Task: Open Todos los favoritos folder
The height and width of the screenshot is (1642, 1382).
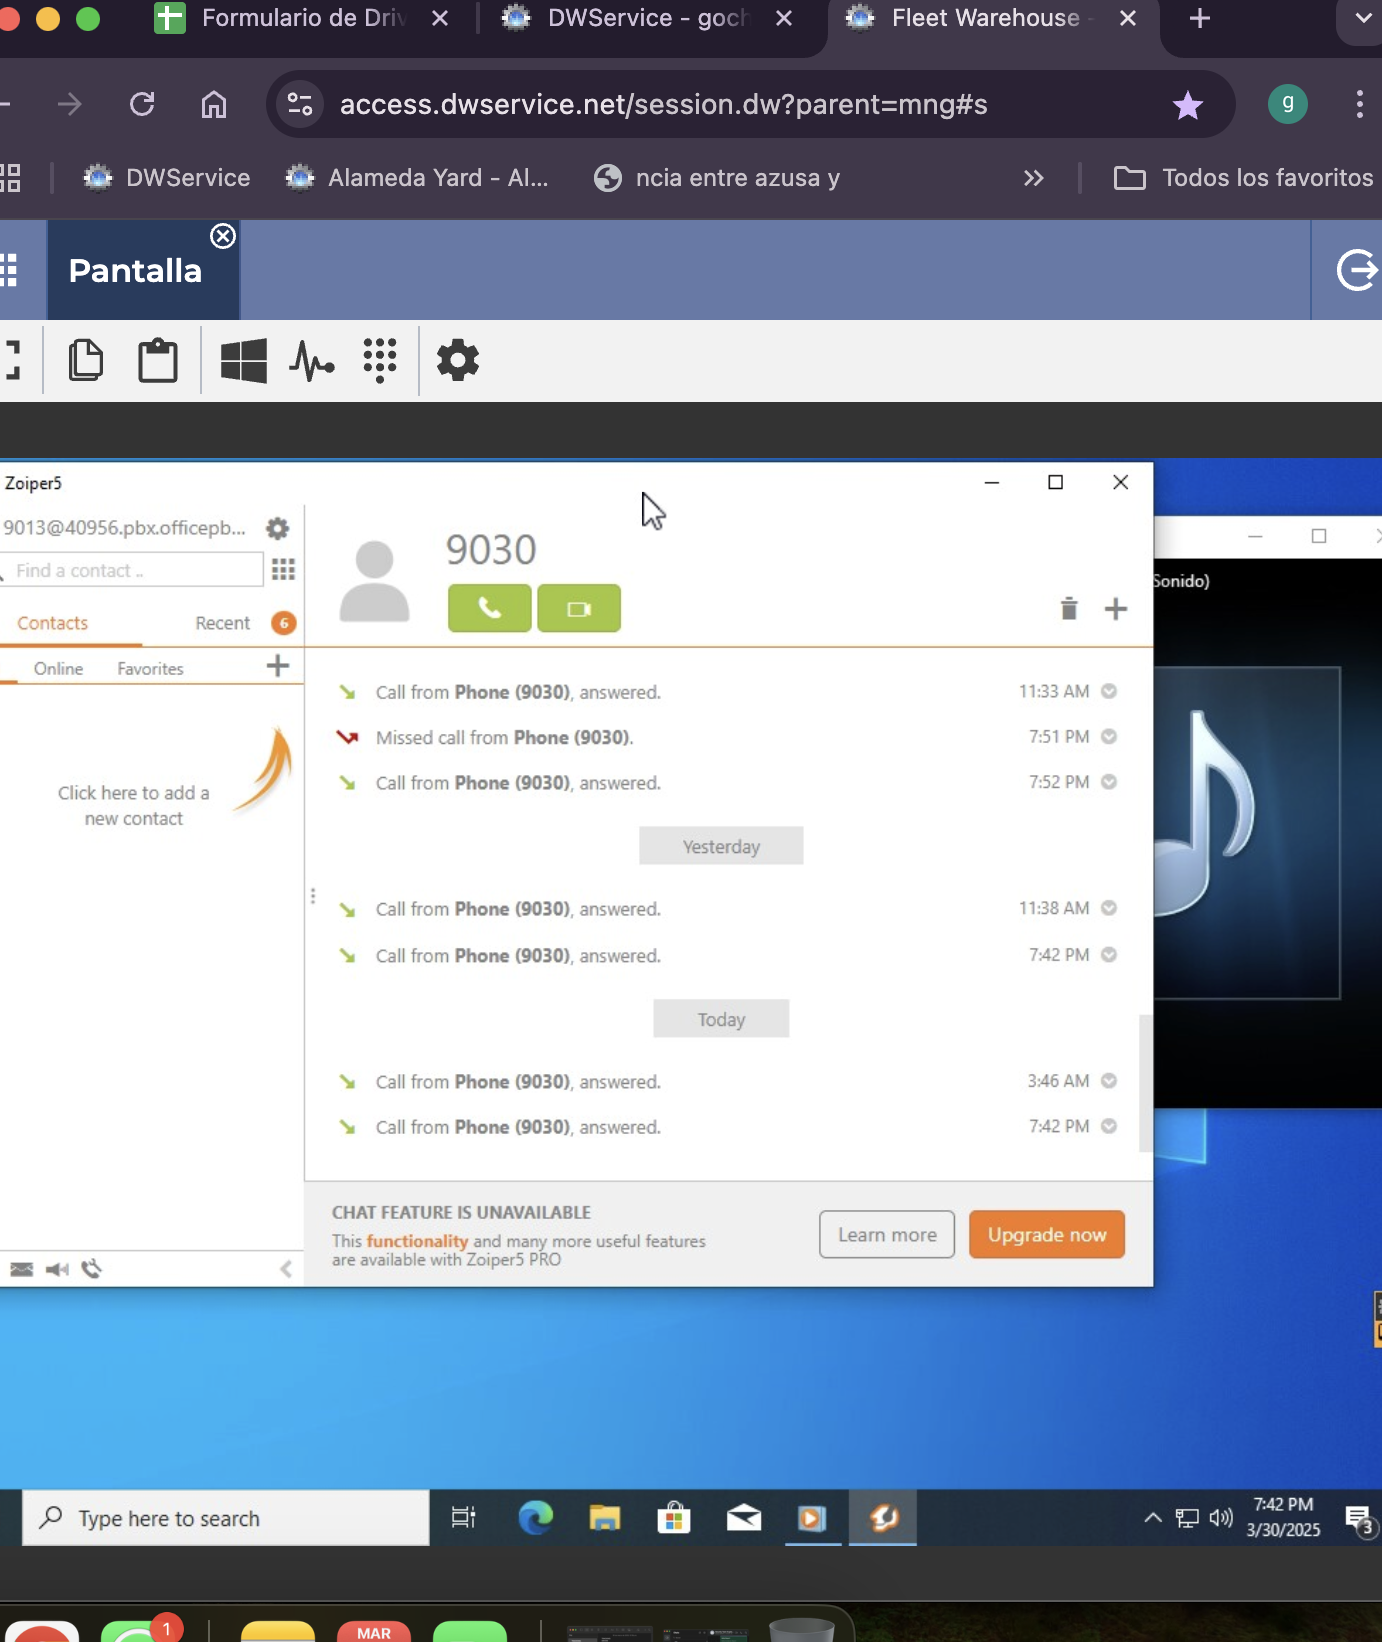Action: (x=1243, y=178)
